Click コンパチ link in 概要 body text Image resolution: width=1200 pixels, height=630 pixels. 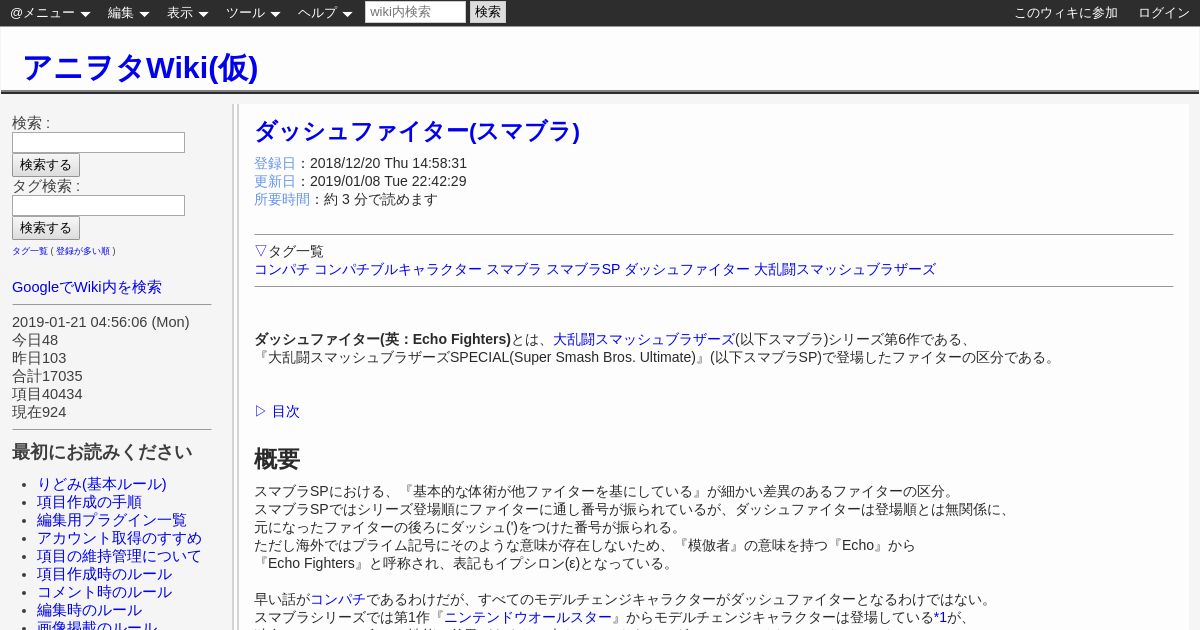coord(338,599)
